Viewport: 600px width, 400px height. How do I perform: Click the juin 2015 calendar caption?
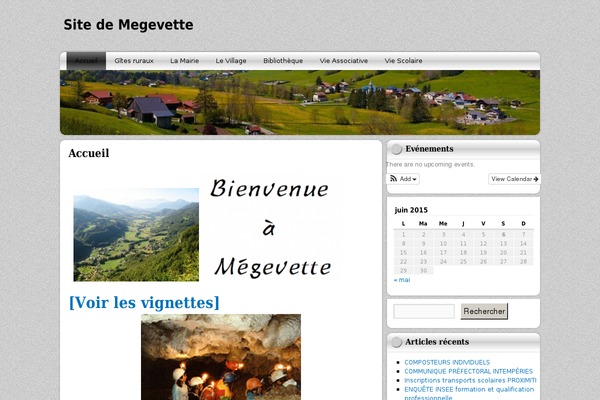pyautogui.click(x=411, y=210)
